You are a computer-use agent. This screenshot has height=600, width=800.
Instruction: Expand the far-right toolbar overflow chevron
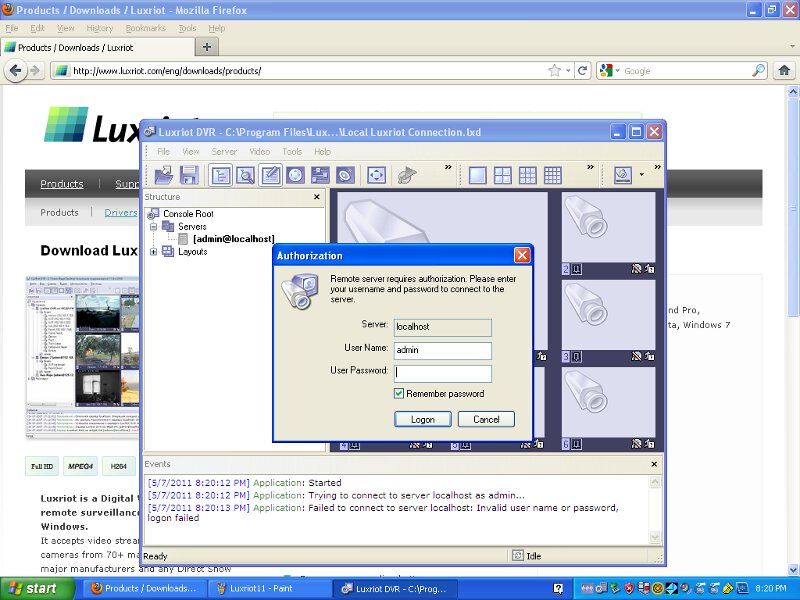(657, 167)
